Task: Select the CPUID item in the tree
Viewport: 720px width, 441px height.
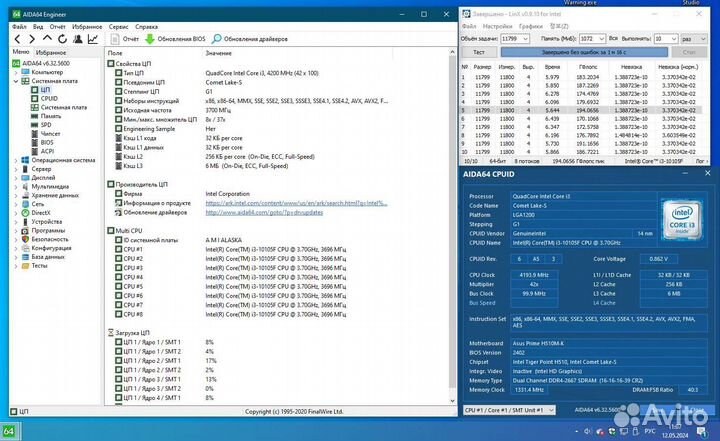Action: pos(49,98)
